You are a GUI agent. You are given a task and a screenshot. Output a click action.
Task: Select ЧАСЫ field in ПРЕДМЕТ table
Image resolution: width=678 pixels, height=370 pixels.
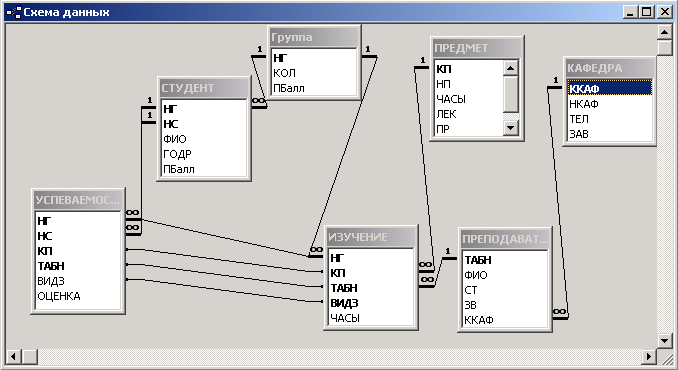click(469, 99)
